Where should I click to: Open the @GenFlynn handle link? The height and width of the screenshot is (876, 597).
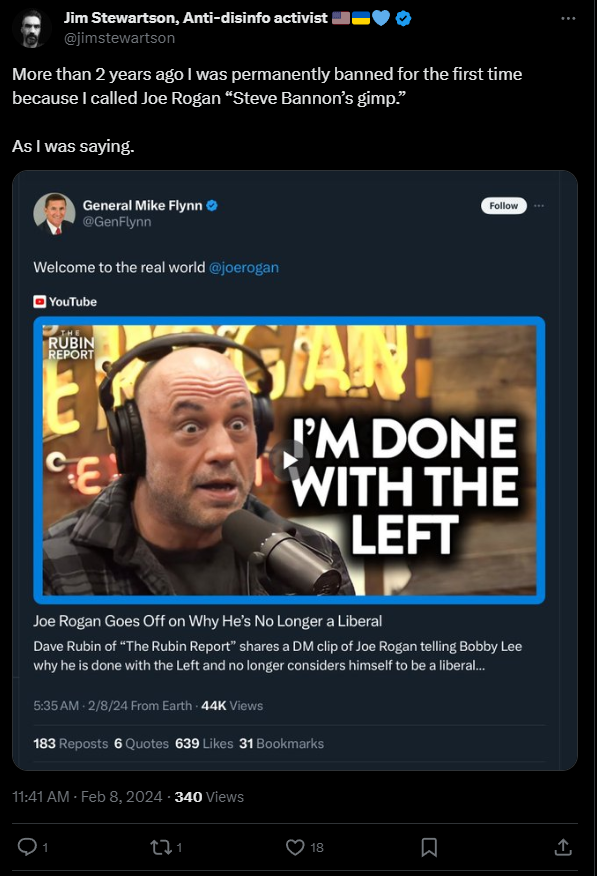click(x=117, y=222)
